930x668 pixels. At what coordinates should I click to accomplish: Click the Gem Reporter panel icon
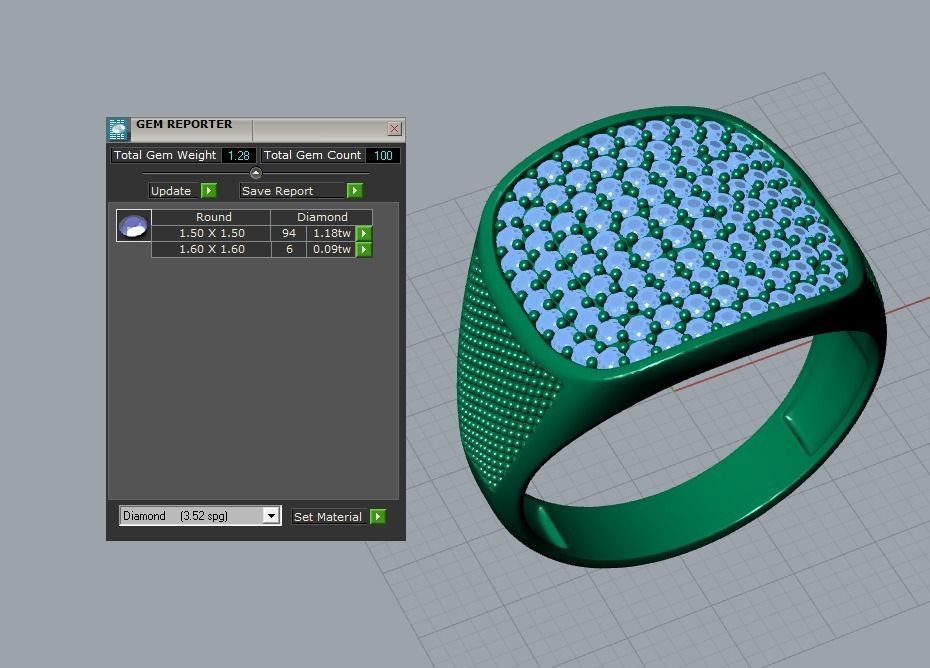[118, 129]
